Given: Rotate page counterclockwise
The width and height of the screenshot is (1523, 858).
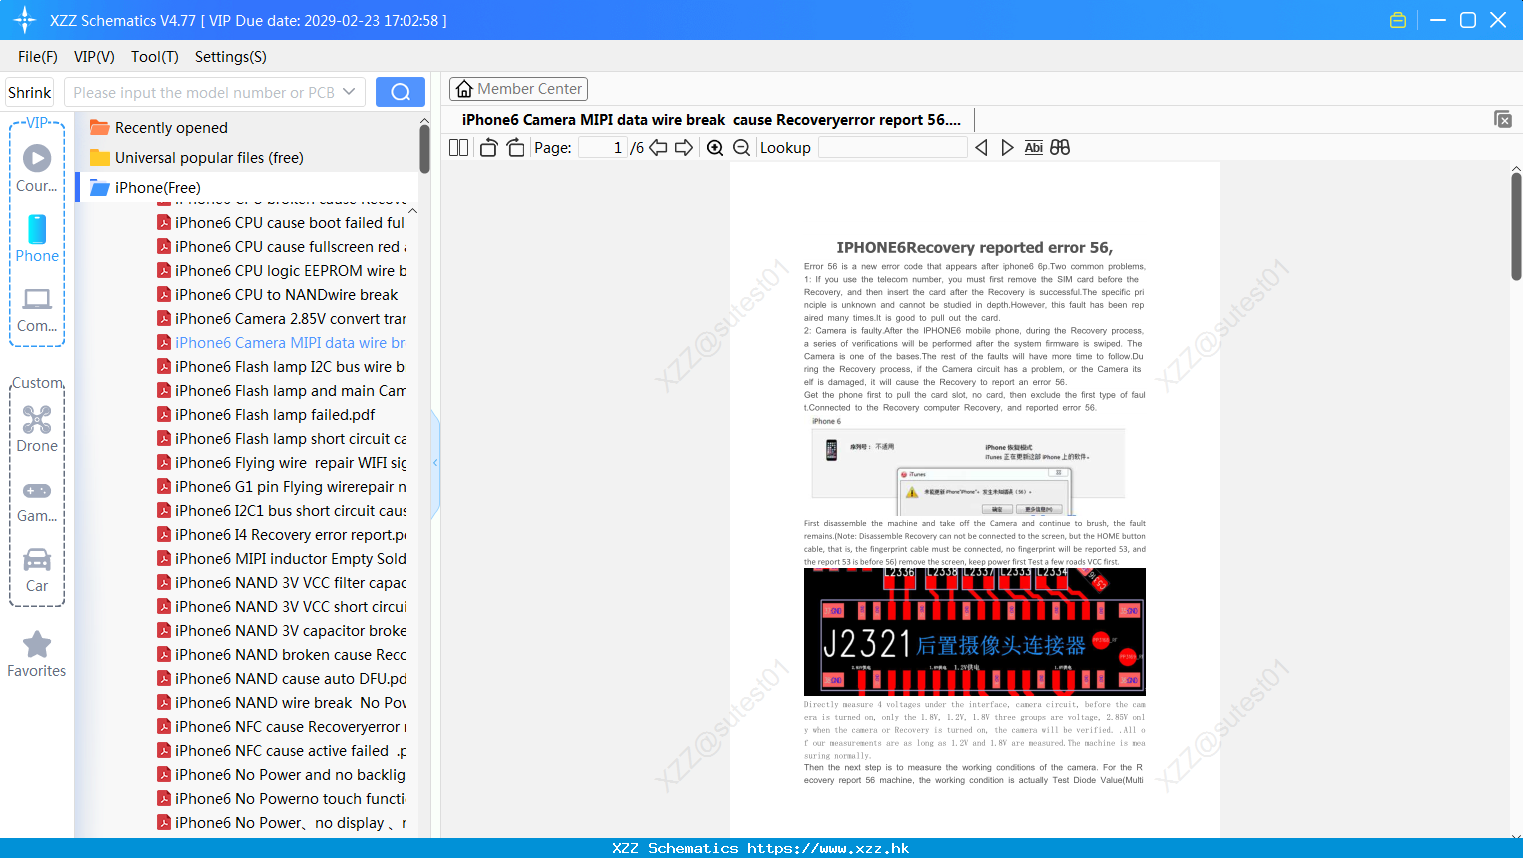Looking at the screenshot, I should (488, 148).
